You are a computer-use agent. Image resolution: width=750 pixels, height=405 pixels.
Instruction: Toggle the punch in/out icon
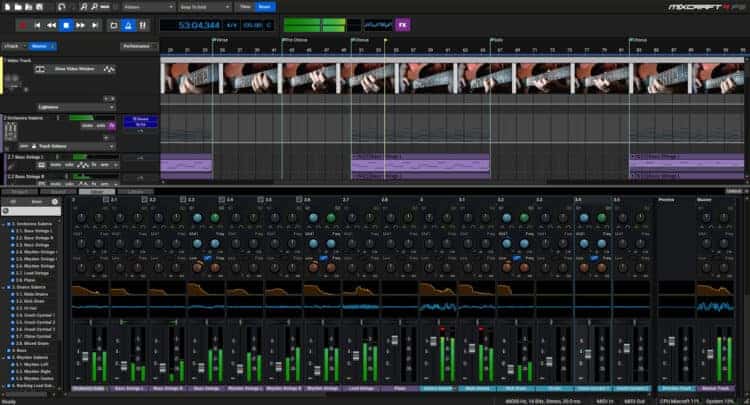143,25
